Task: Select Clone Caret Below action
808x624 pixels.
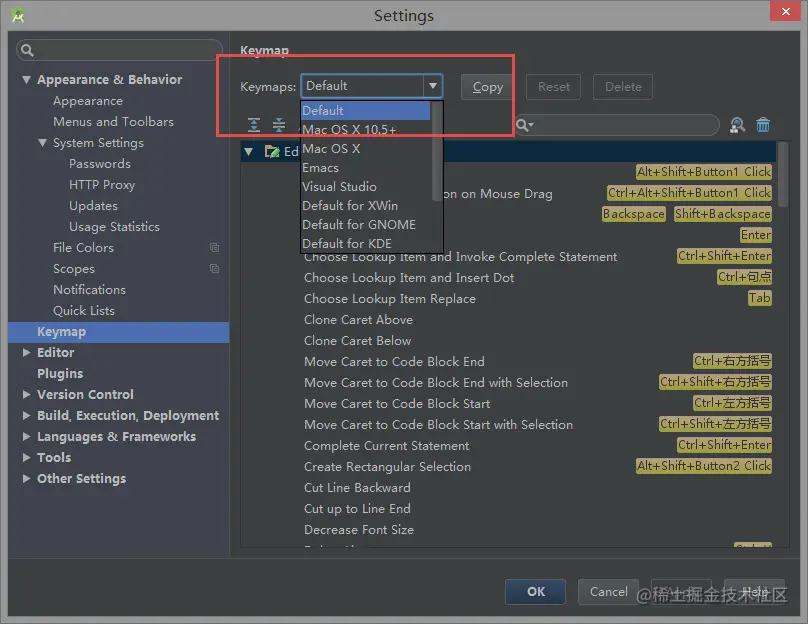Action: pyautogui.click(x=357, y=341)
